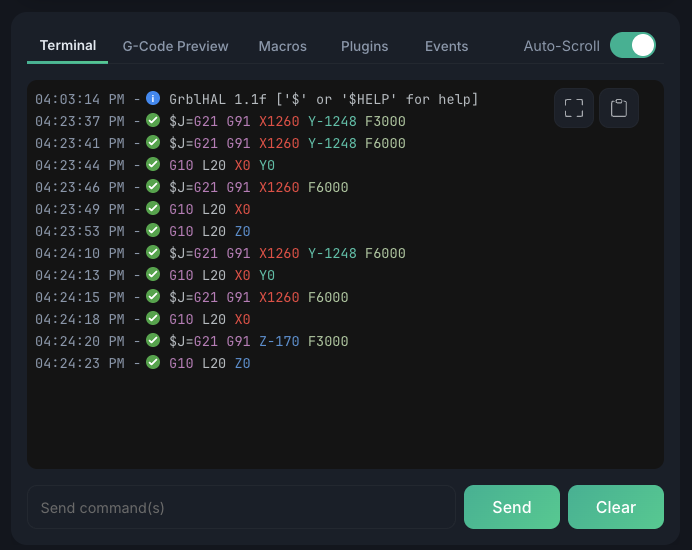Image resolution: width=692 pixels, height=550 pixels.
Task: Click the 04:03:14 PM timestamp
Action: pyautogui.click(x=80, y=99)
